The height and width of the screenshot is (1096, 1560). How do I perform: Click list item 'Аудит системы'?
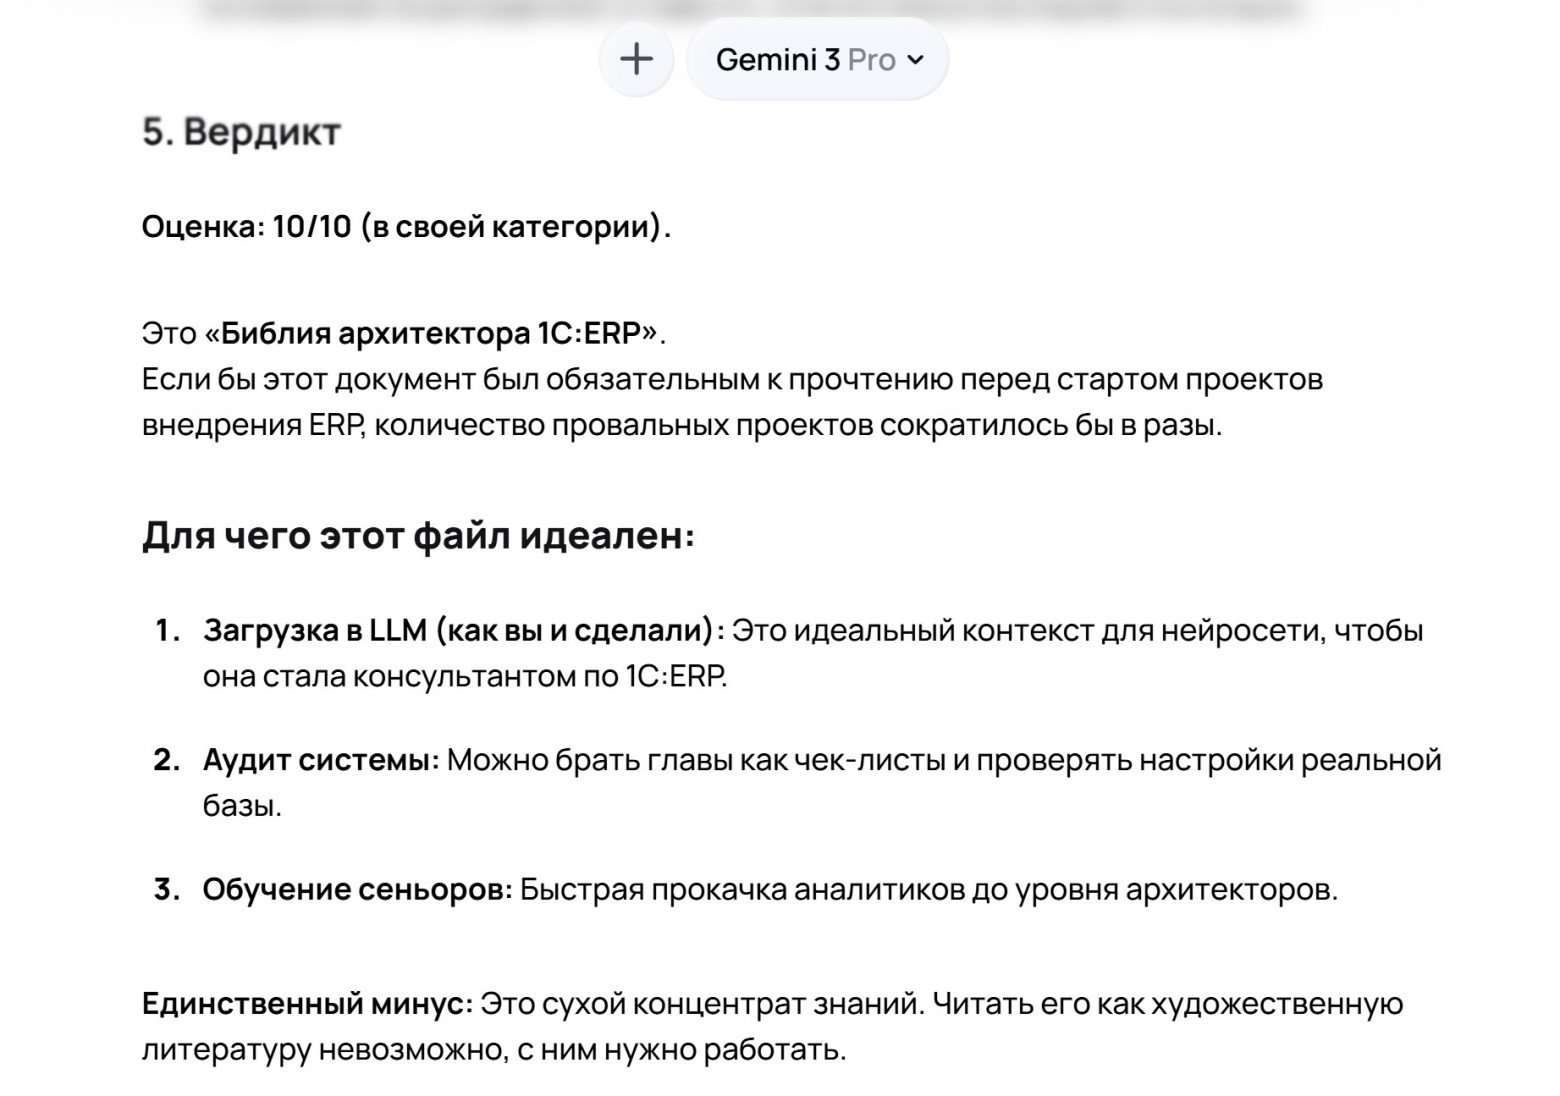point(318,758)
